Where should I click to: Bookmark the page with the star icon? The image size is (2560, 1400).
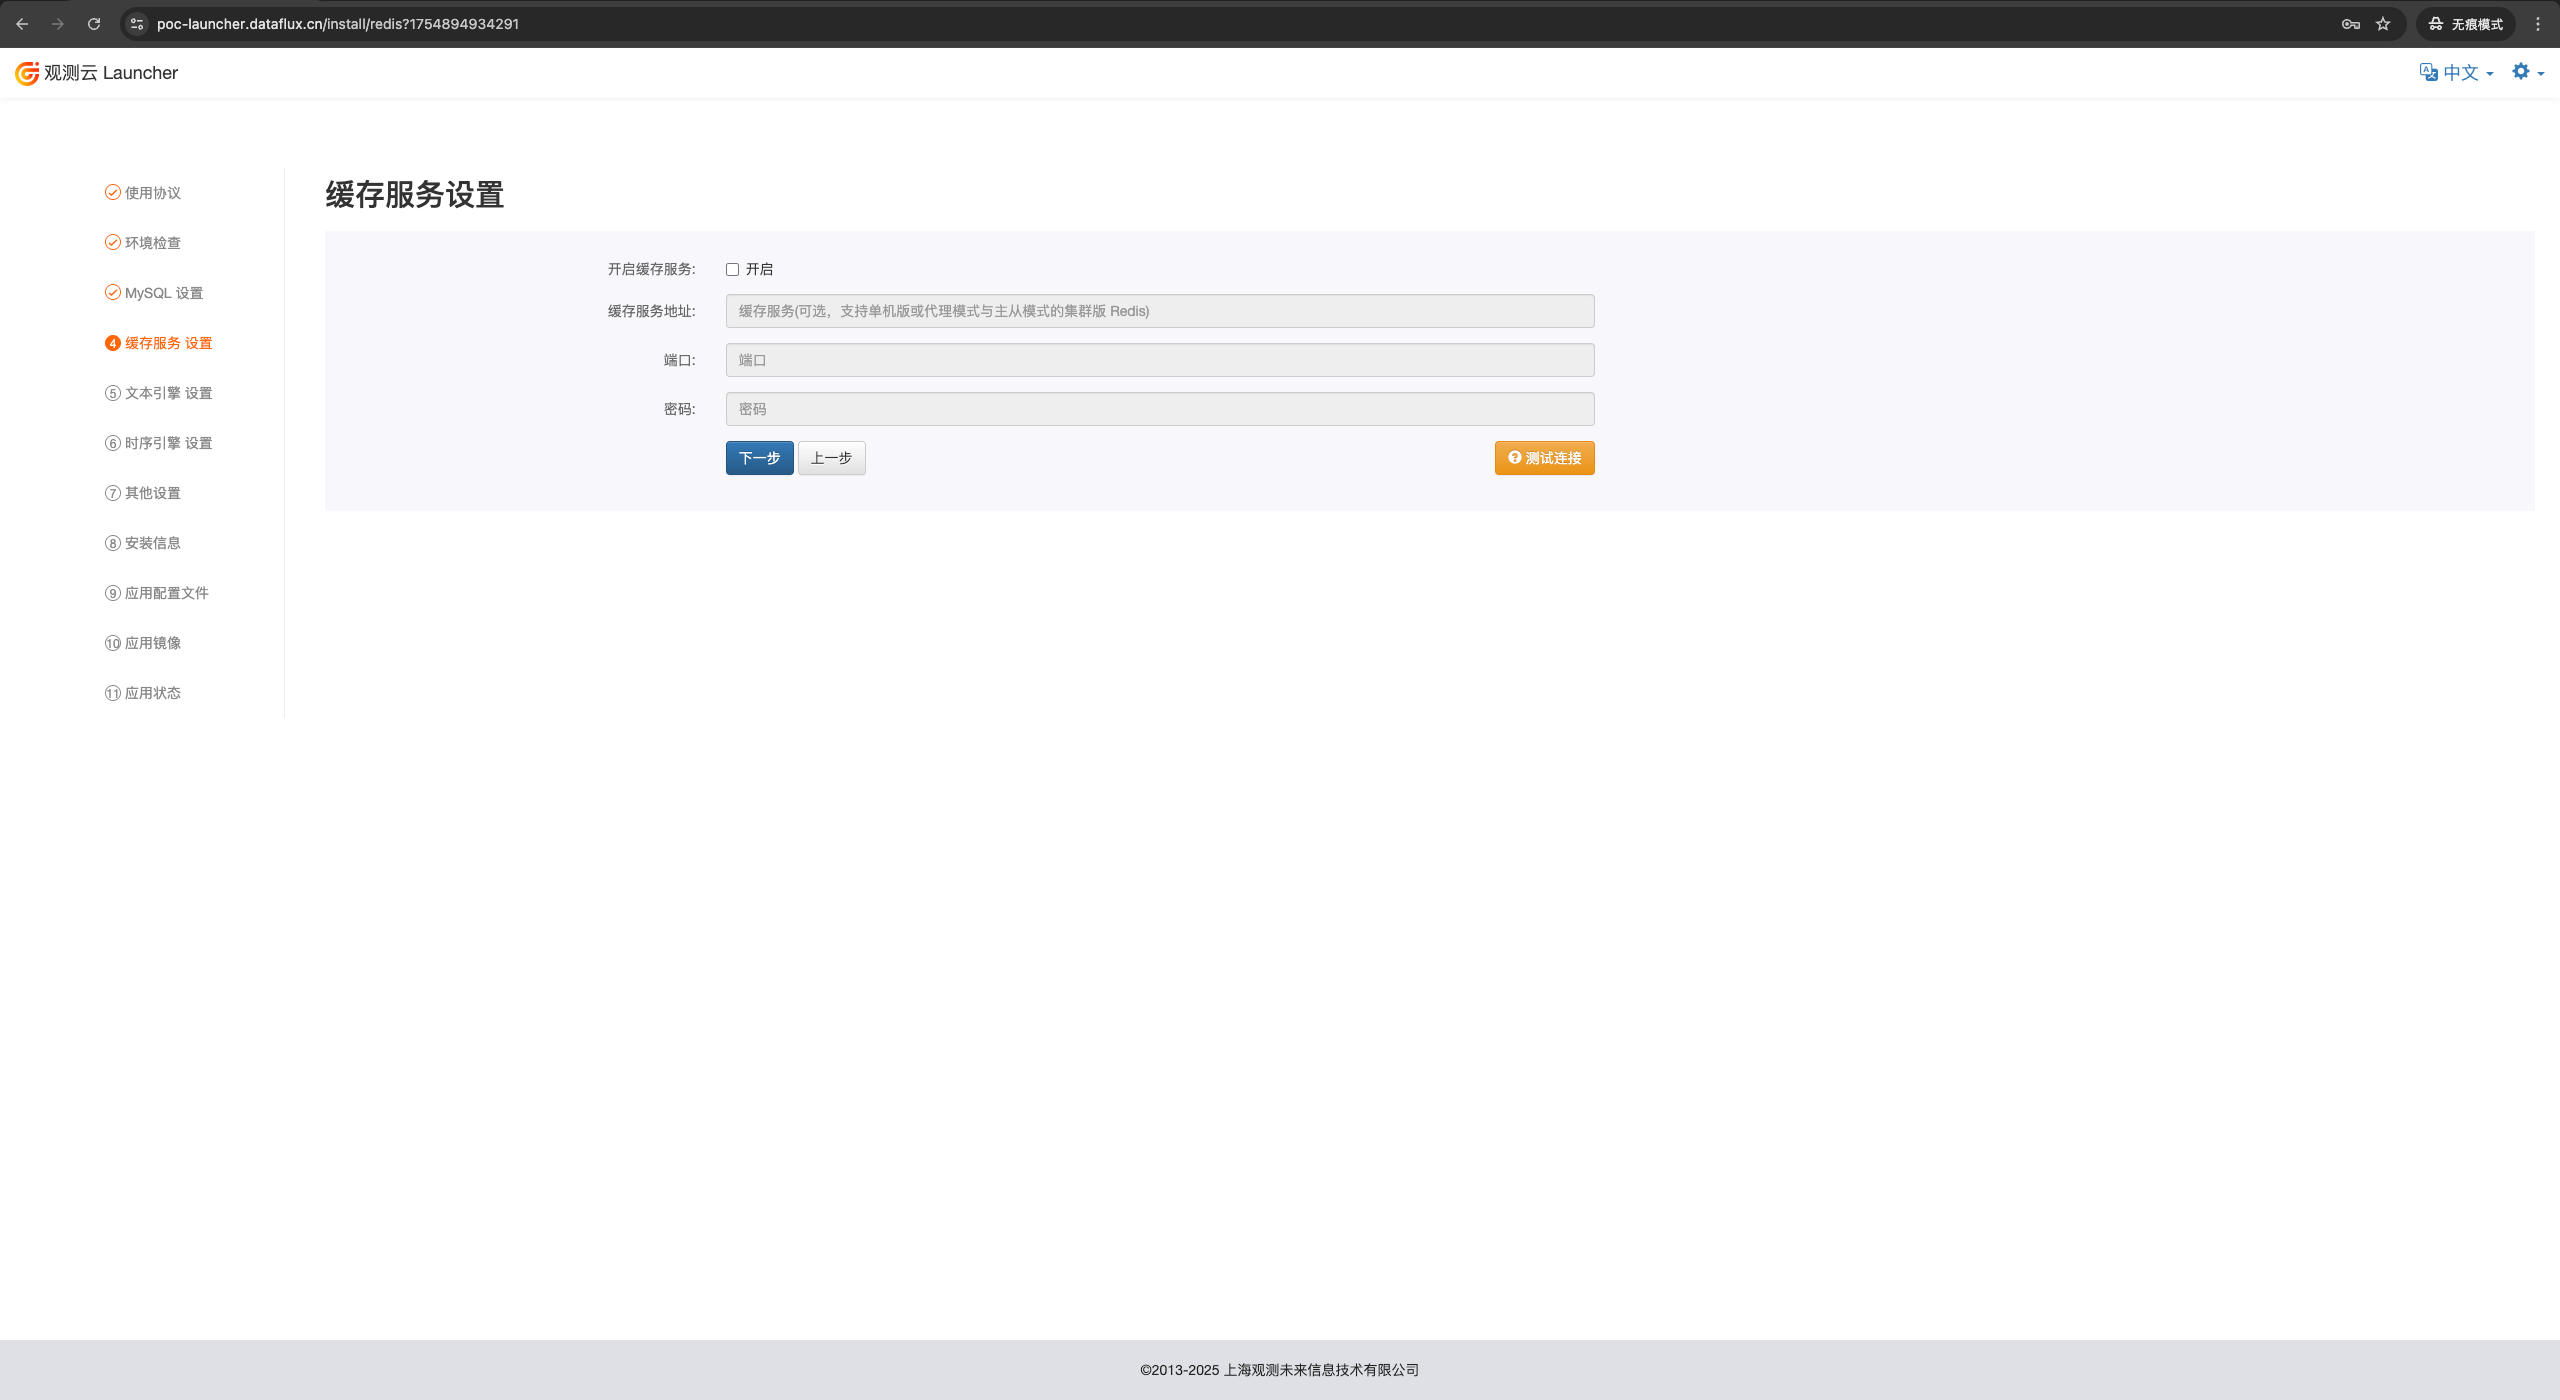(2383, 24)
